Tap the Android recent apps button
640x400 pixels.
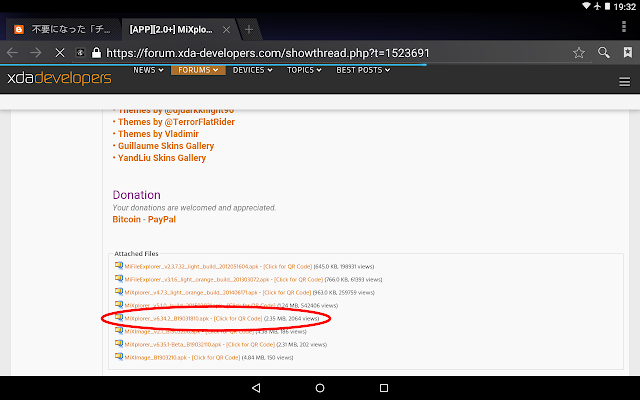(x=384, y=388)
